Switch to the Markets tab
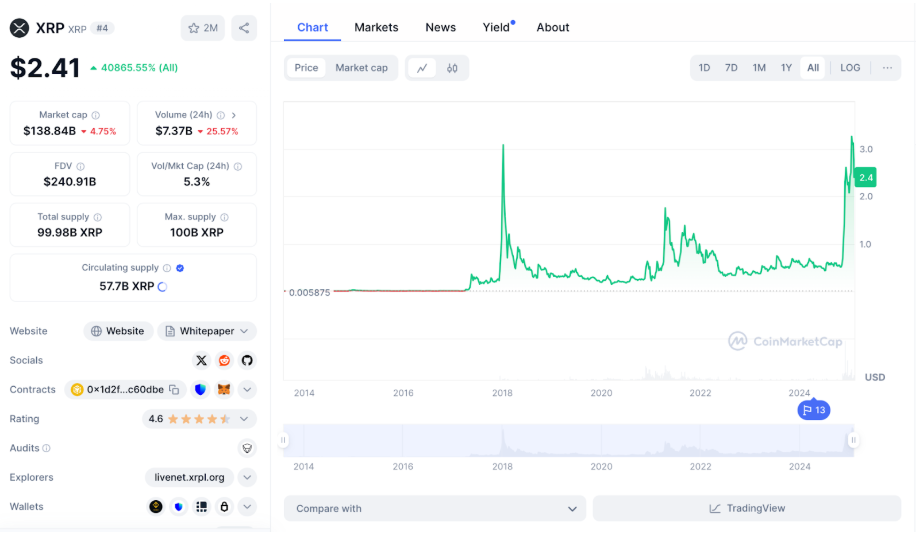921x553 pixels. coord(376,27)
